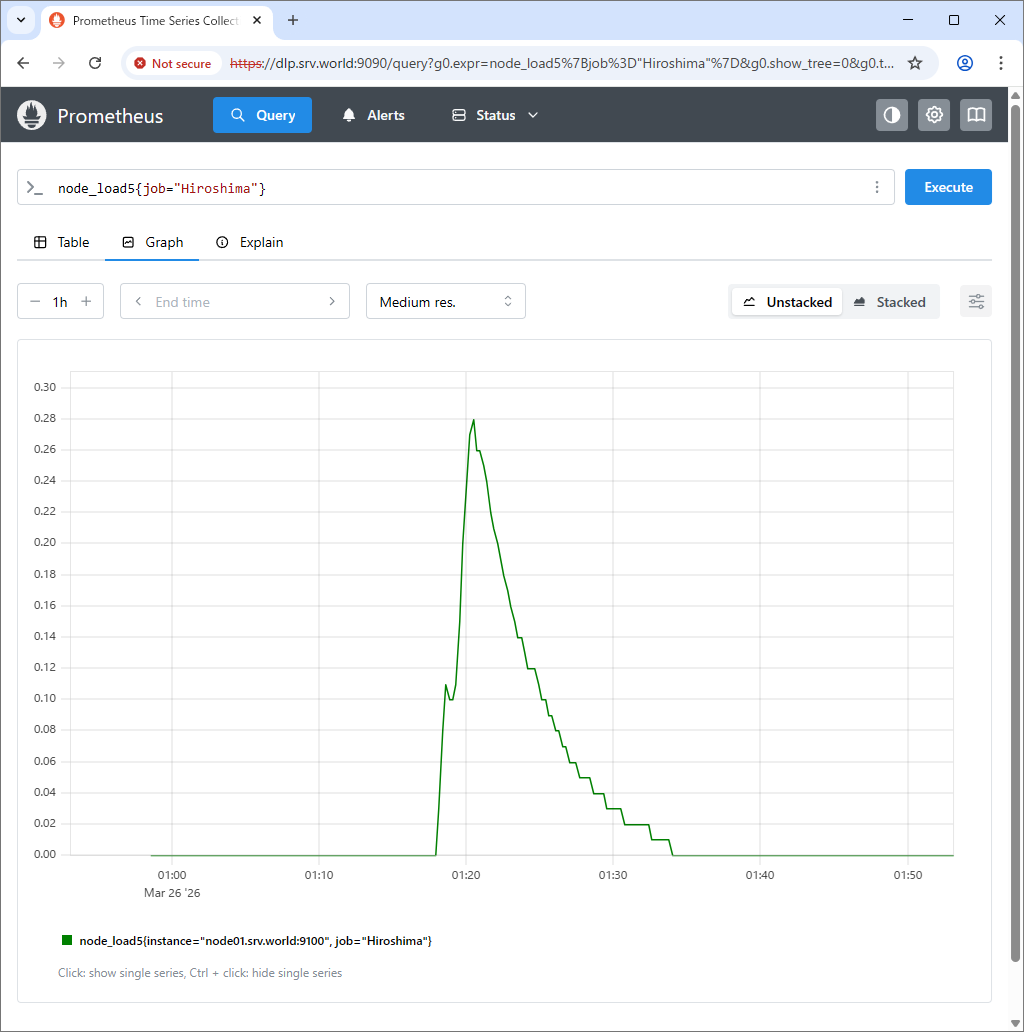1024x1032 pixels.
Task: Click the Prometheus title text
Action: coord(110,116)
